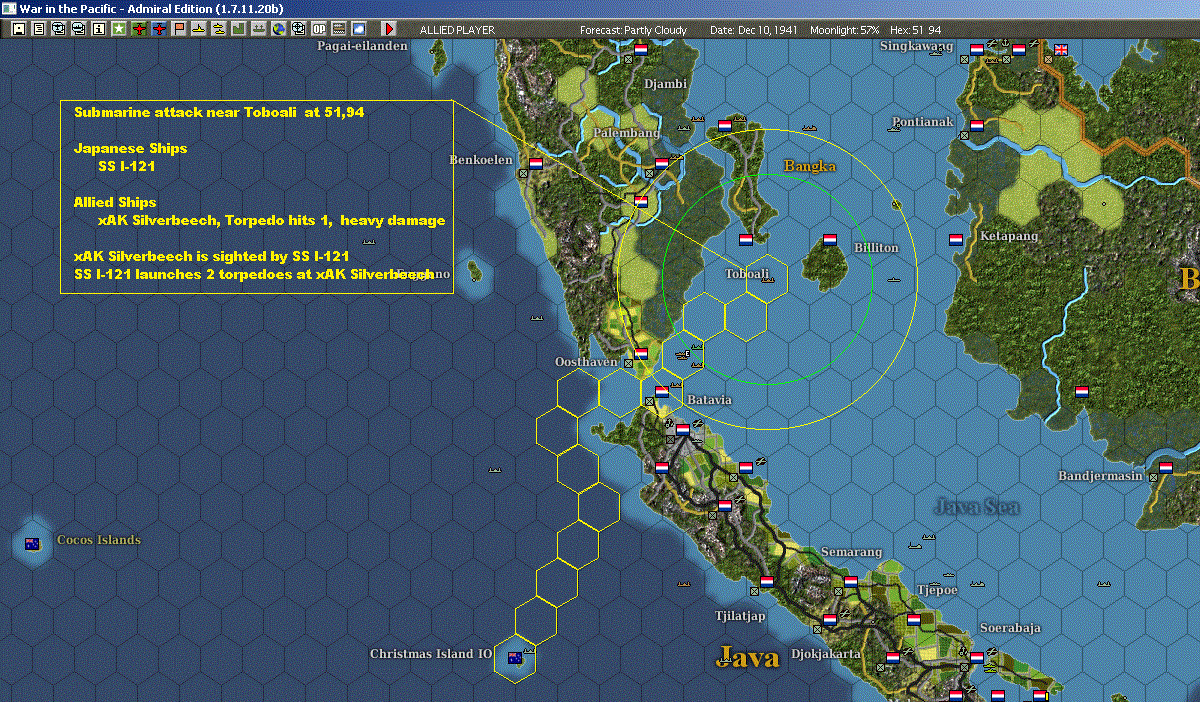The width and height of the screenshot is (1200, 702).
Task: Click 'Date: Dec 10, 1941' in status bar
Action: (752, 30)
